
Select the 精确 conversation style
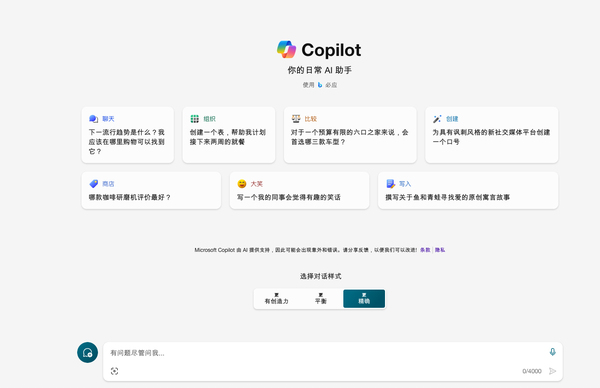pos(364,298)
